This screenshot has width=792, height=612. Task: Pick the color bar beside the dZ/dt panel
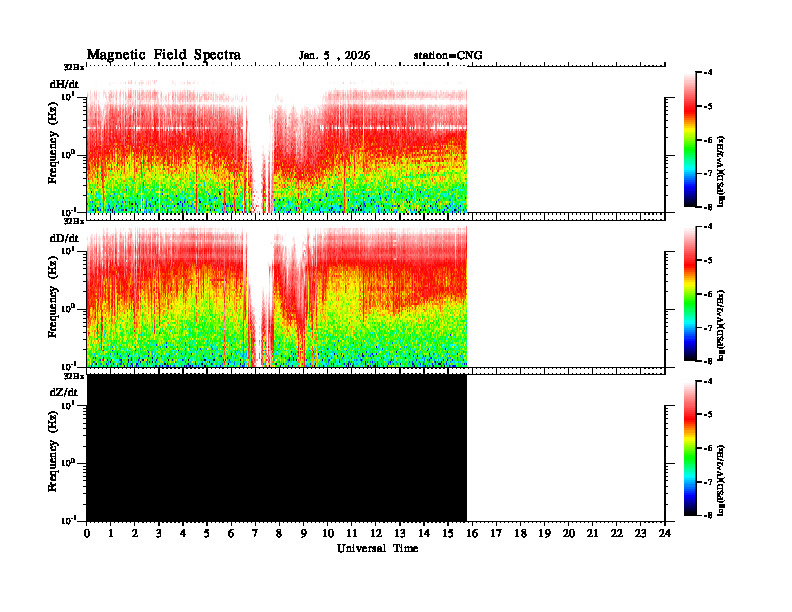point(690,448)
